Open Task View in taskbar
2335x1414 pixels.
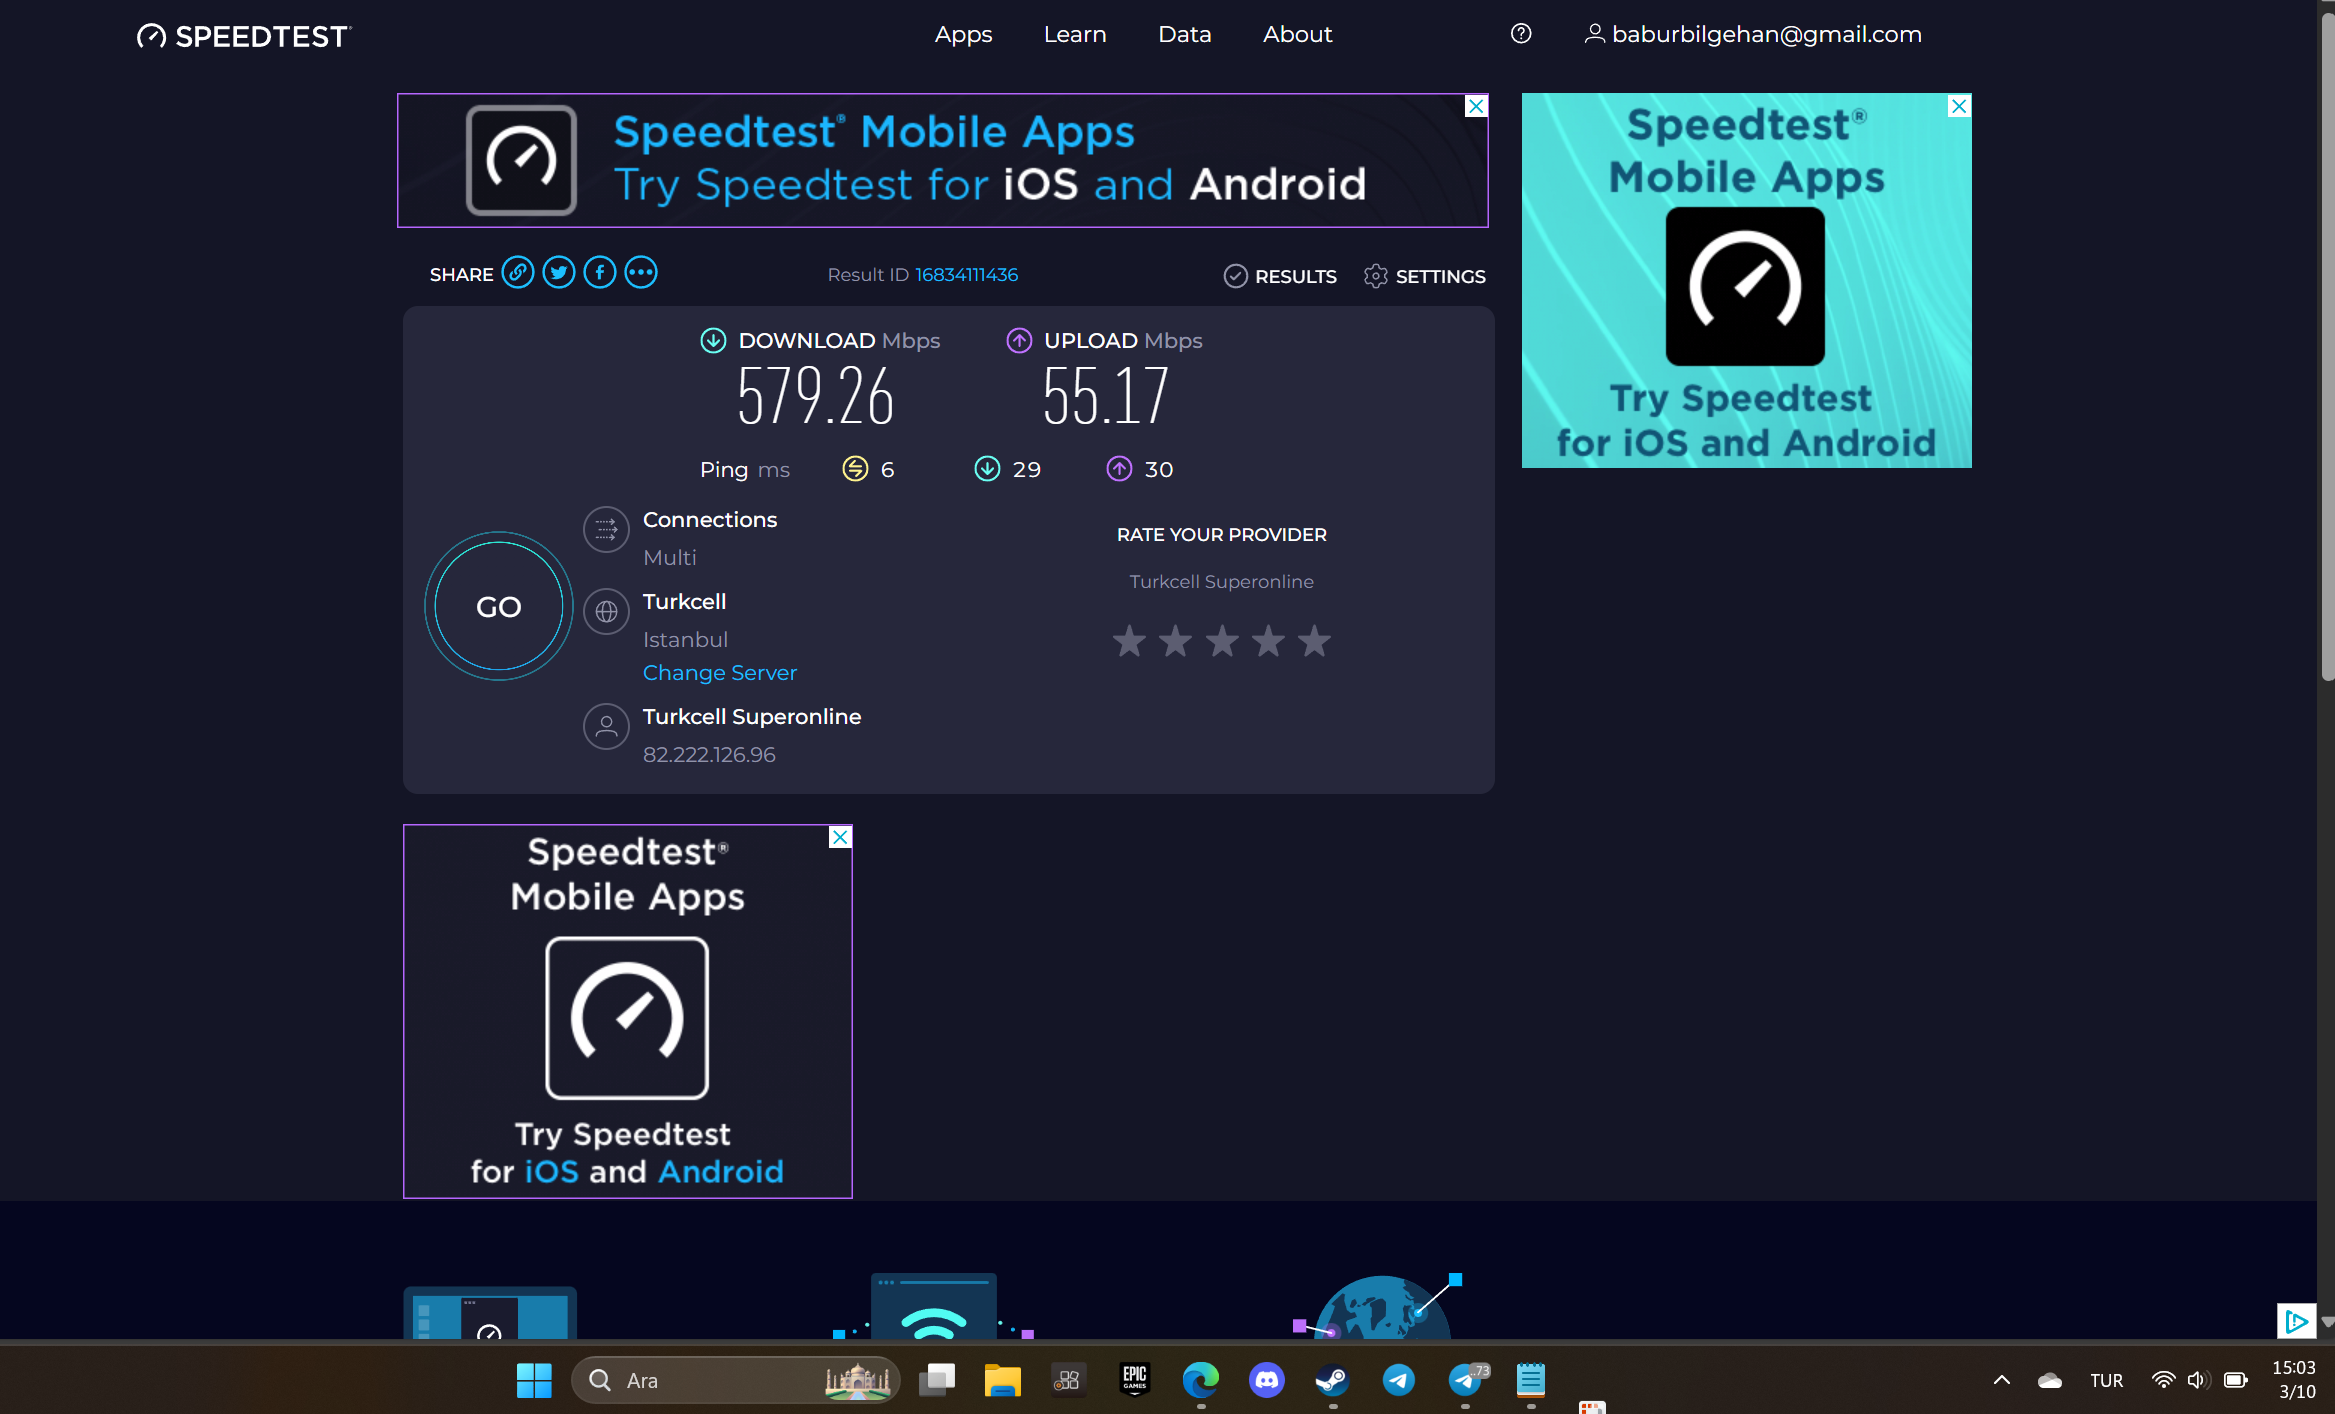(x=937, y=1380)
